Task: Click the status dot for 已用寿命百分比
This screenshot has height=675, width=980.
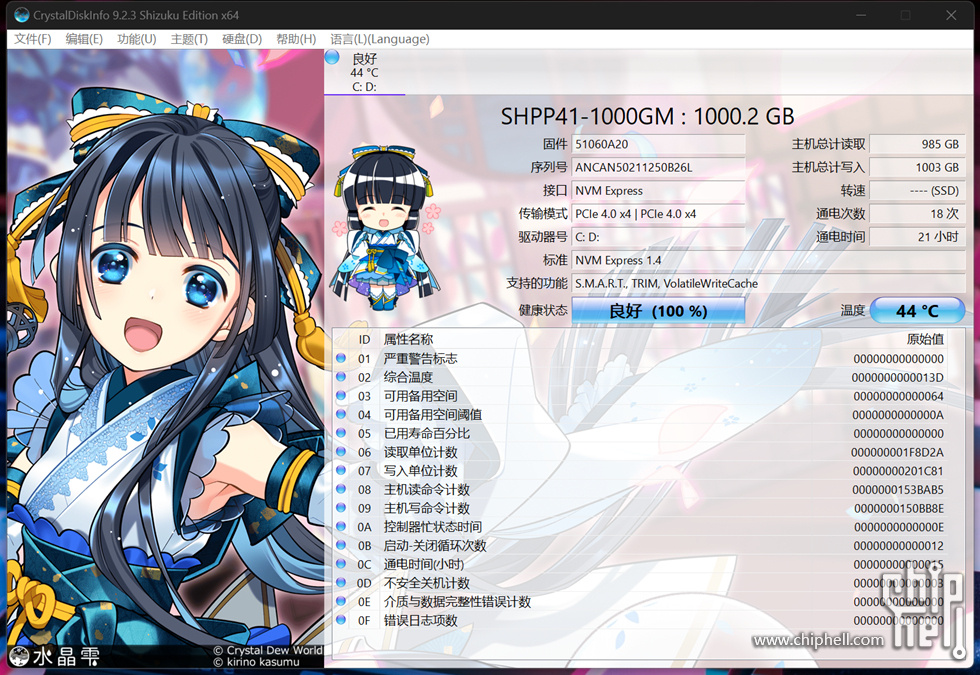Action: (341, 433)
